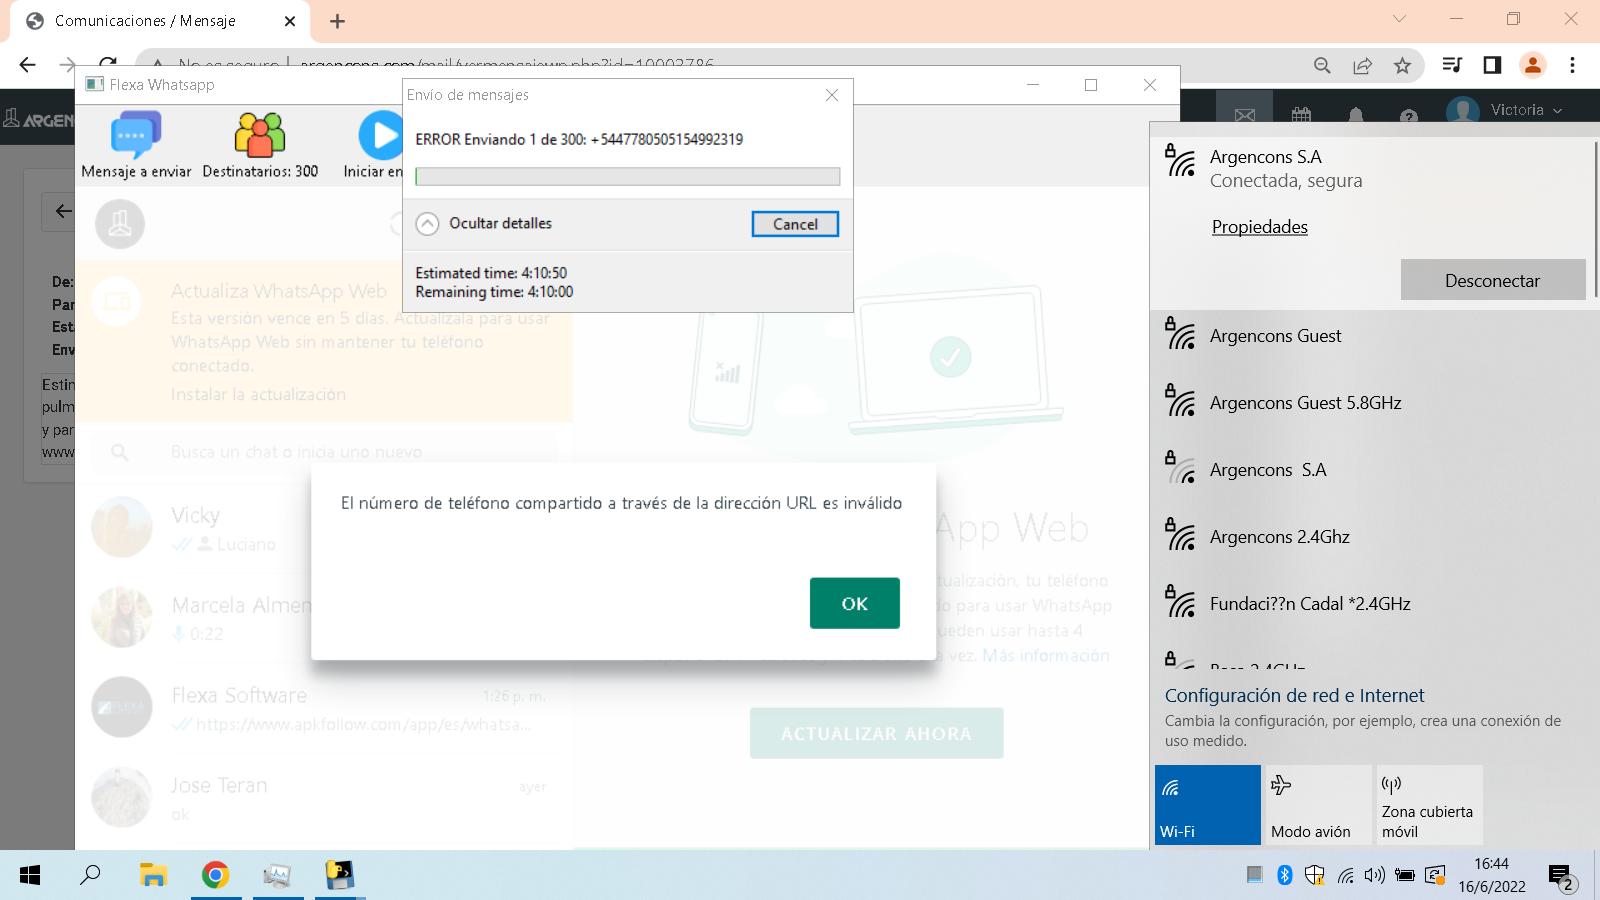Open Más información link in WhatsApp
The image size is (1600, 900).
(x=1046, y=656)
